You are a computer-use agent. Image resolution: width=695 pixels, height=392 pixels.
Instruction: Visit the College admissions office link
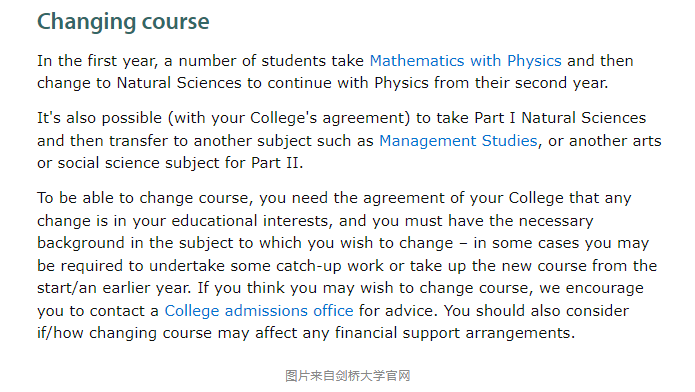[x=259, y=311]
